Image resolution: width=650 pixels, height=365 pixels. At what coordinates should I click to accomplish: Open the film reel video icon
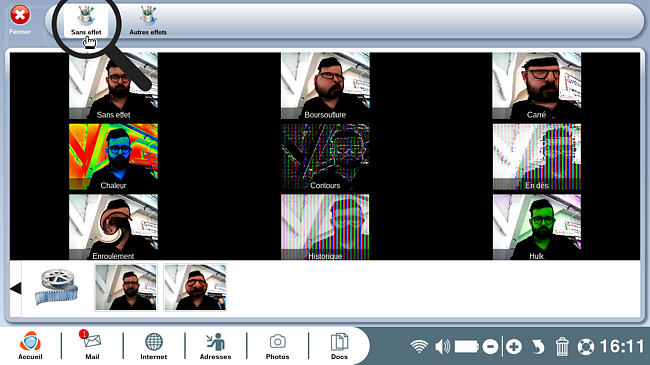pyautogui.click(x=57, y=287)
